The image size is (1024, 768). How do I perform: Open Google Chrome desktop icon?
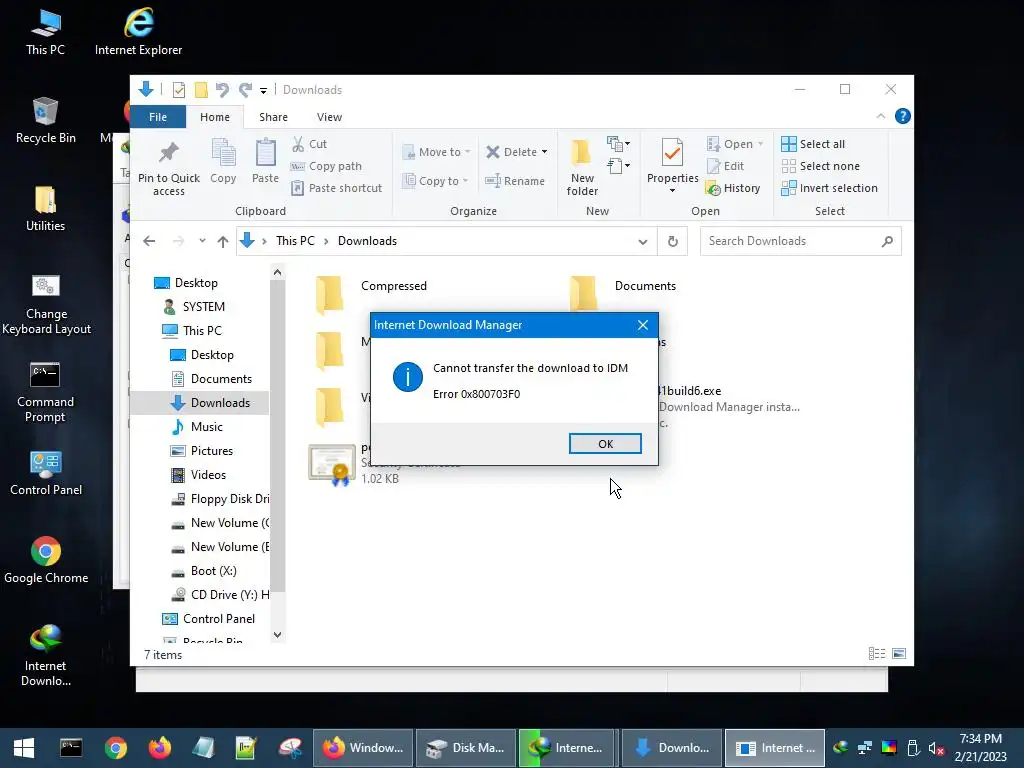click(x=46, y=560)
